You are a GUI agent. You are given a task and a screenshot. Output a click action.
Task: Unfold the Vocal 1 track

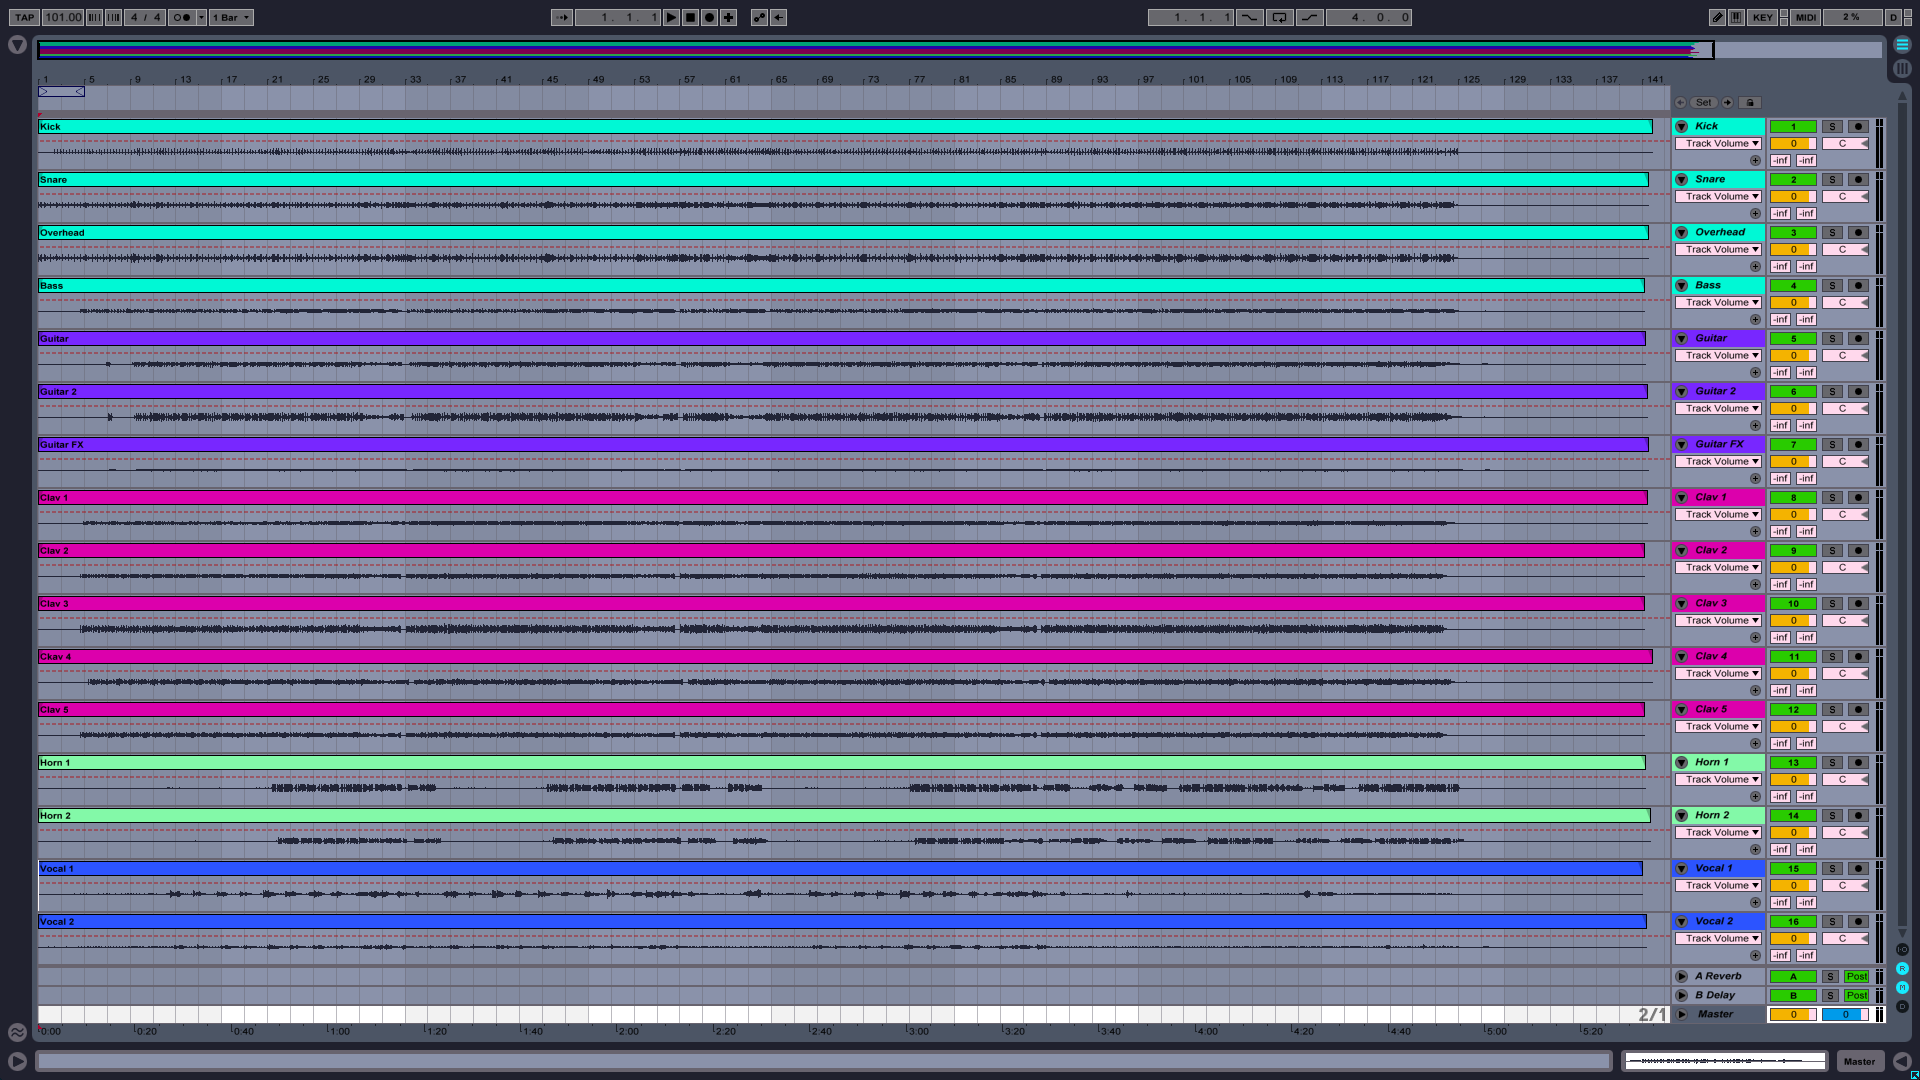coord(1682,868)
